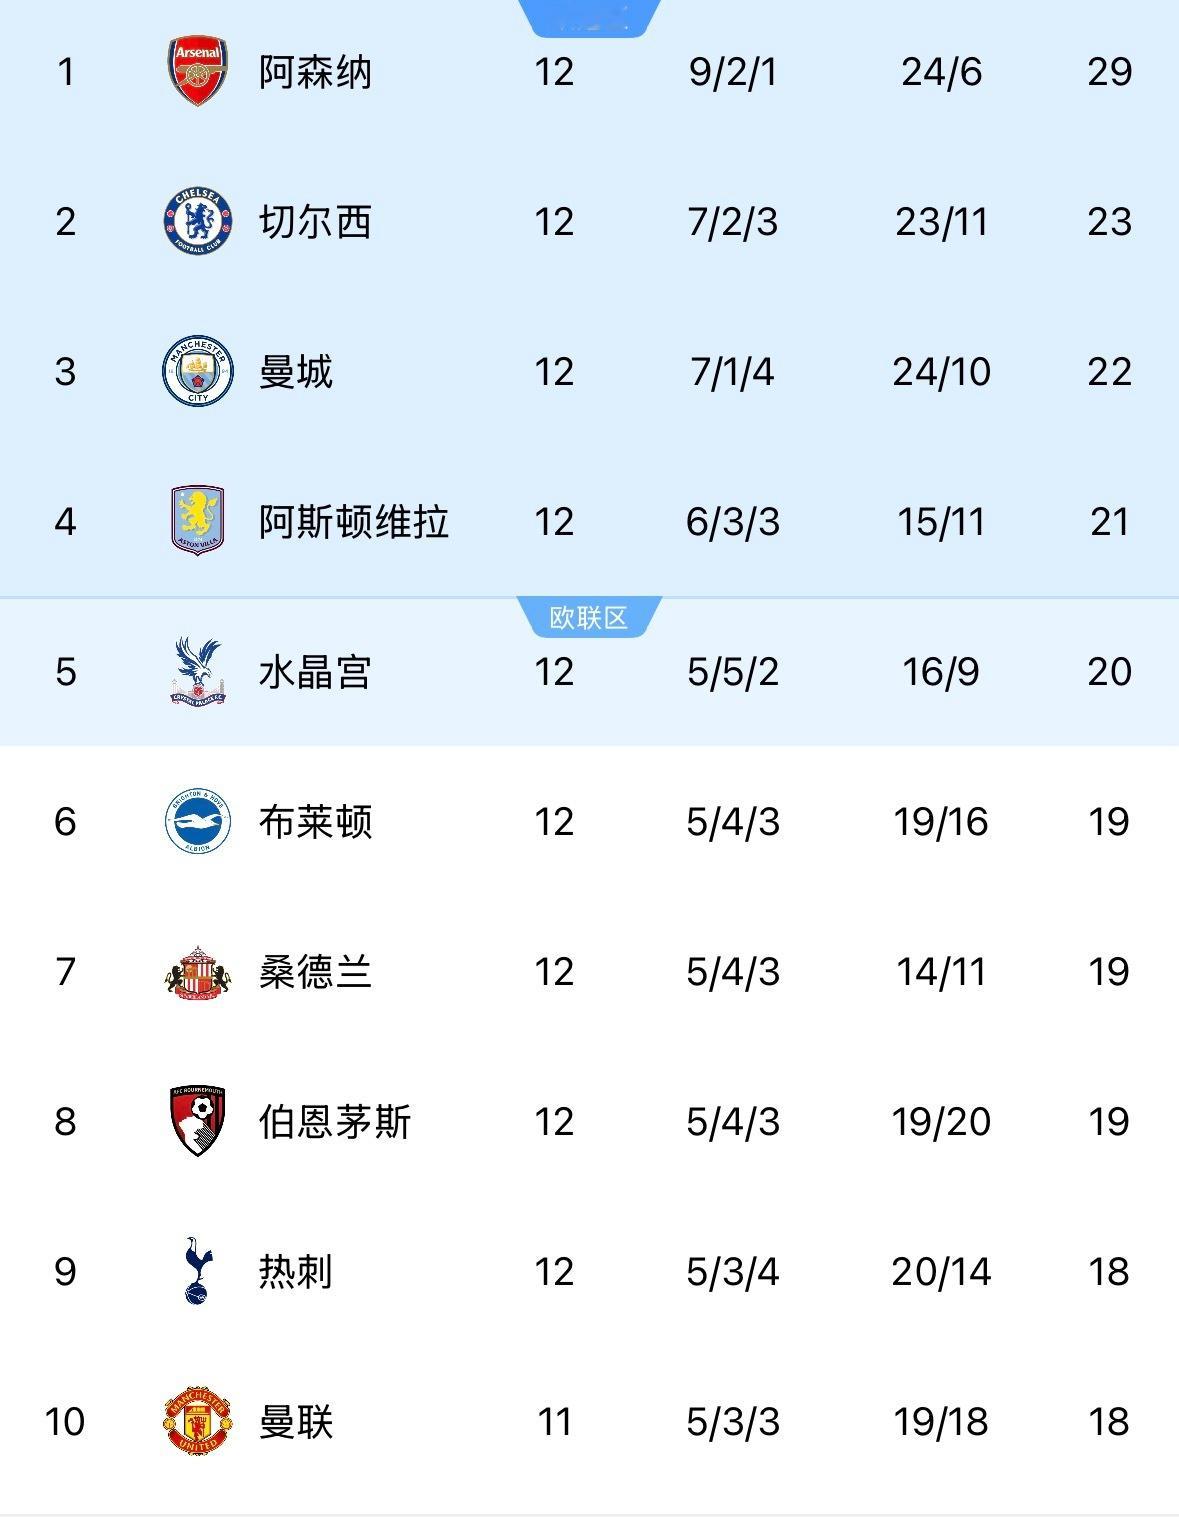This screenshot has width=1179, height=1517.
Task: Click the 切尔西 team name
Action: click(x=315, y=222)
